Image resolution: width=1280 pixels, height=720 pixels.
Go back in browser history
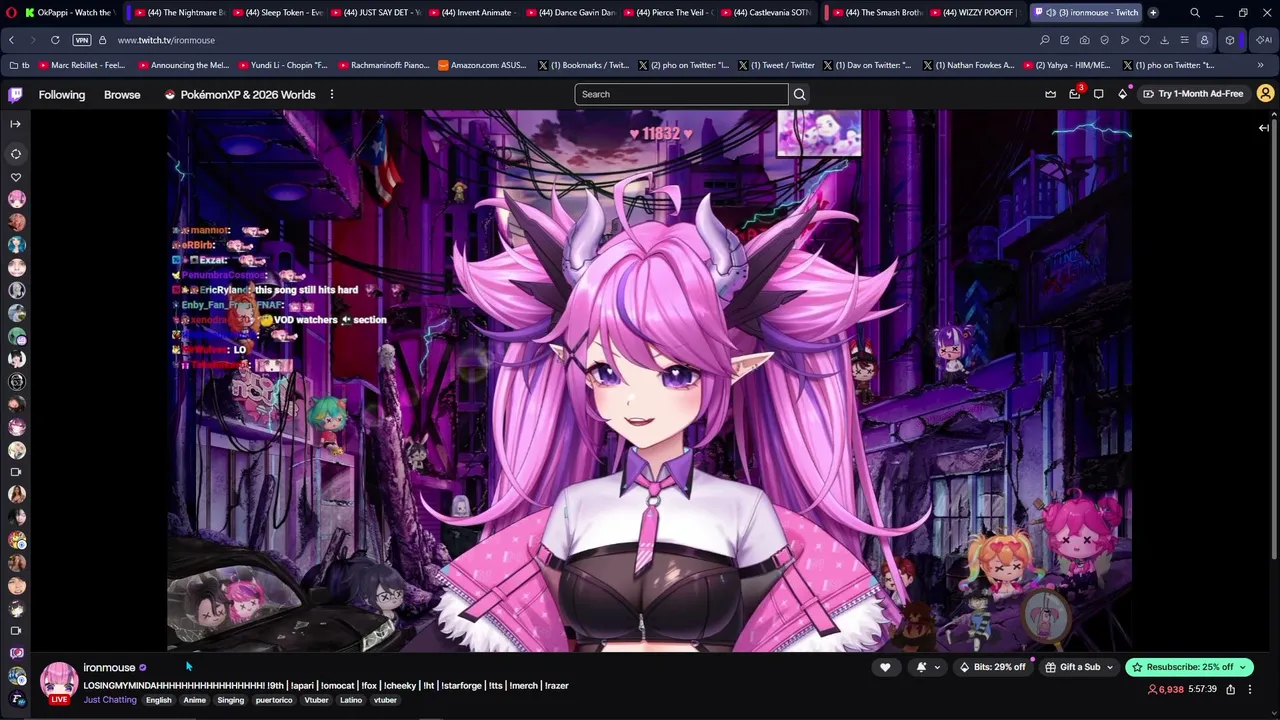coord(11,40)
